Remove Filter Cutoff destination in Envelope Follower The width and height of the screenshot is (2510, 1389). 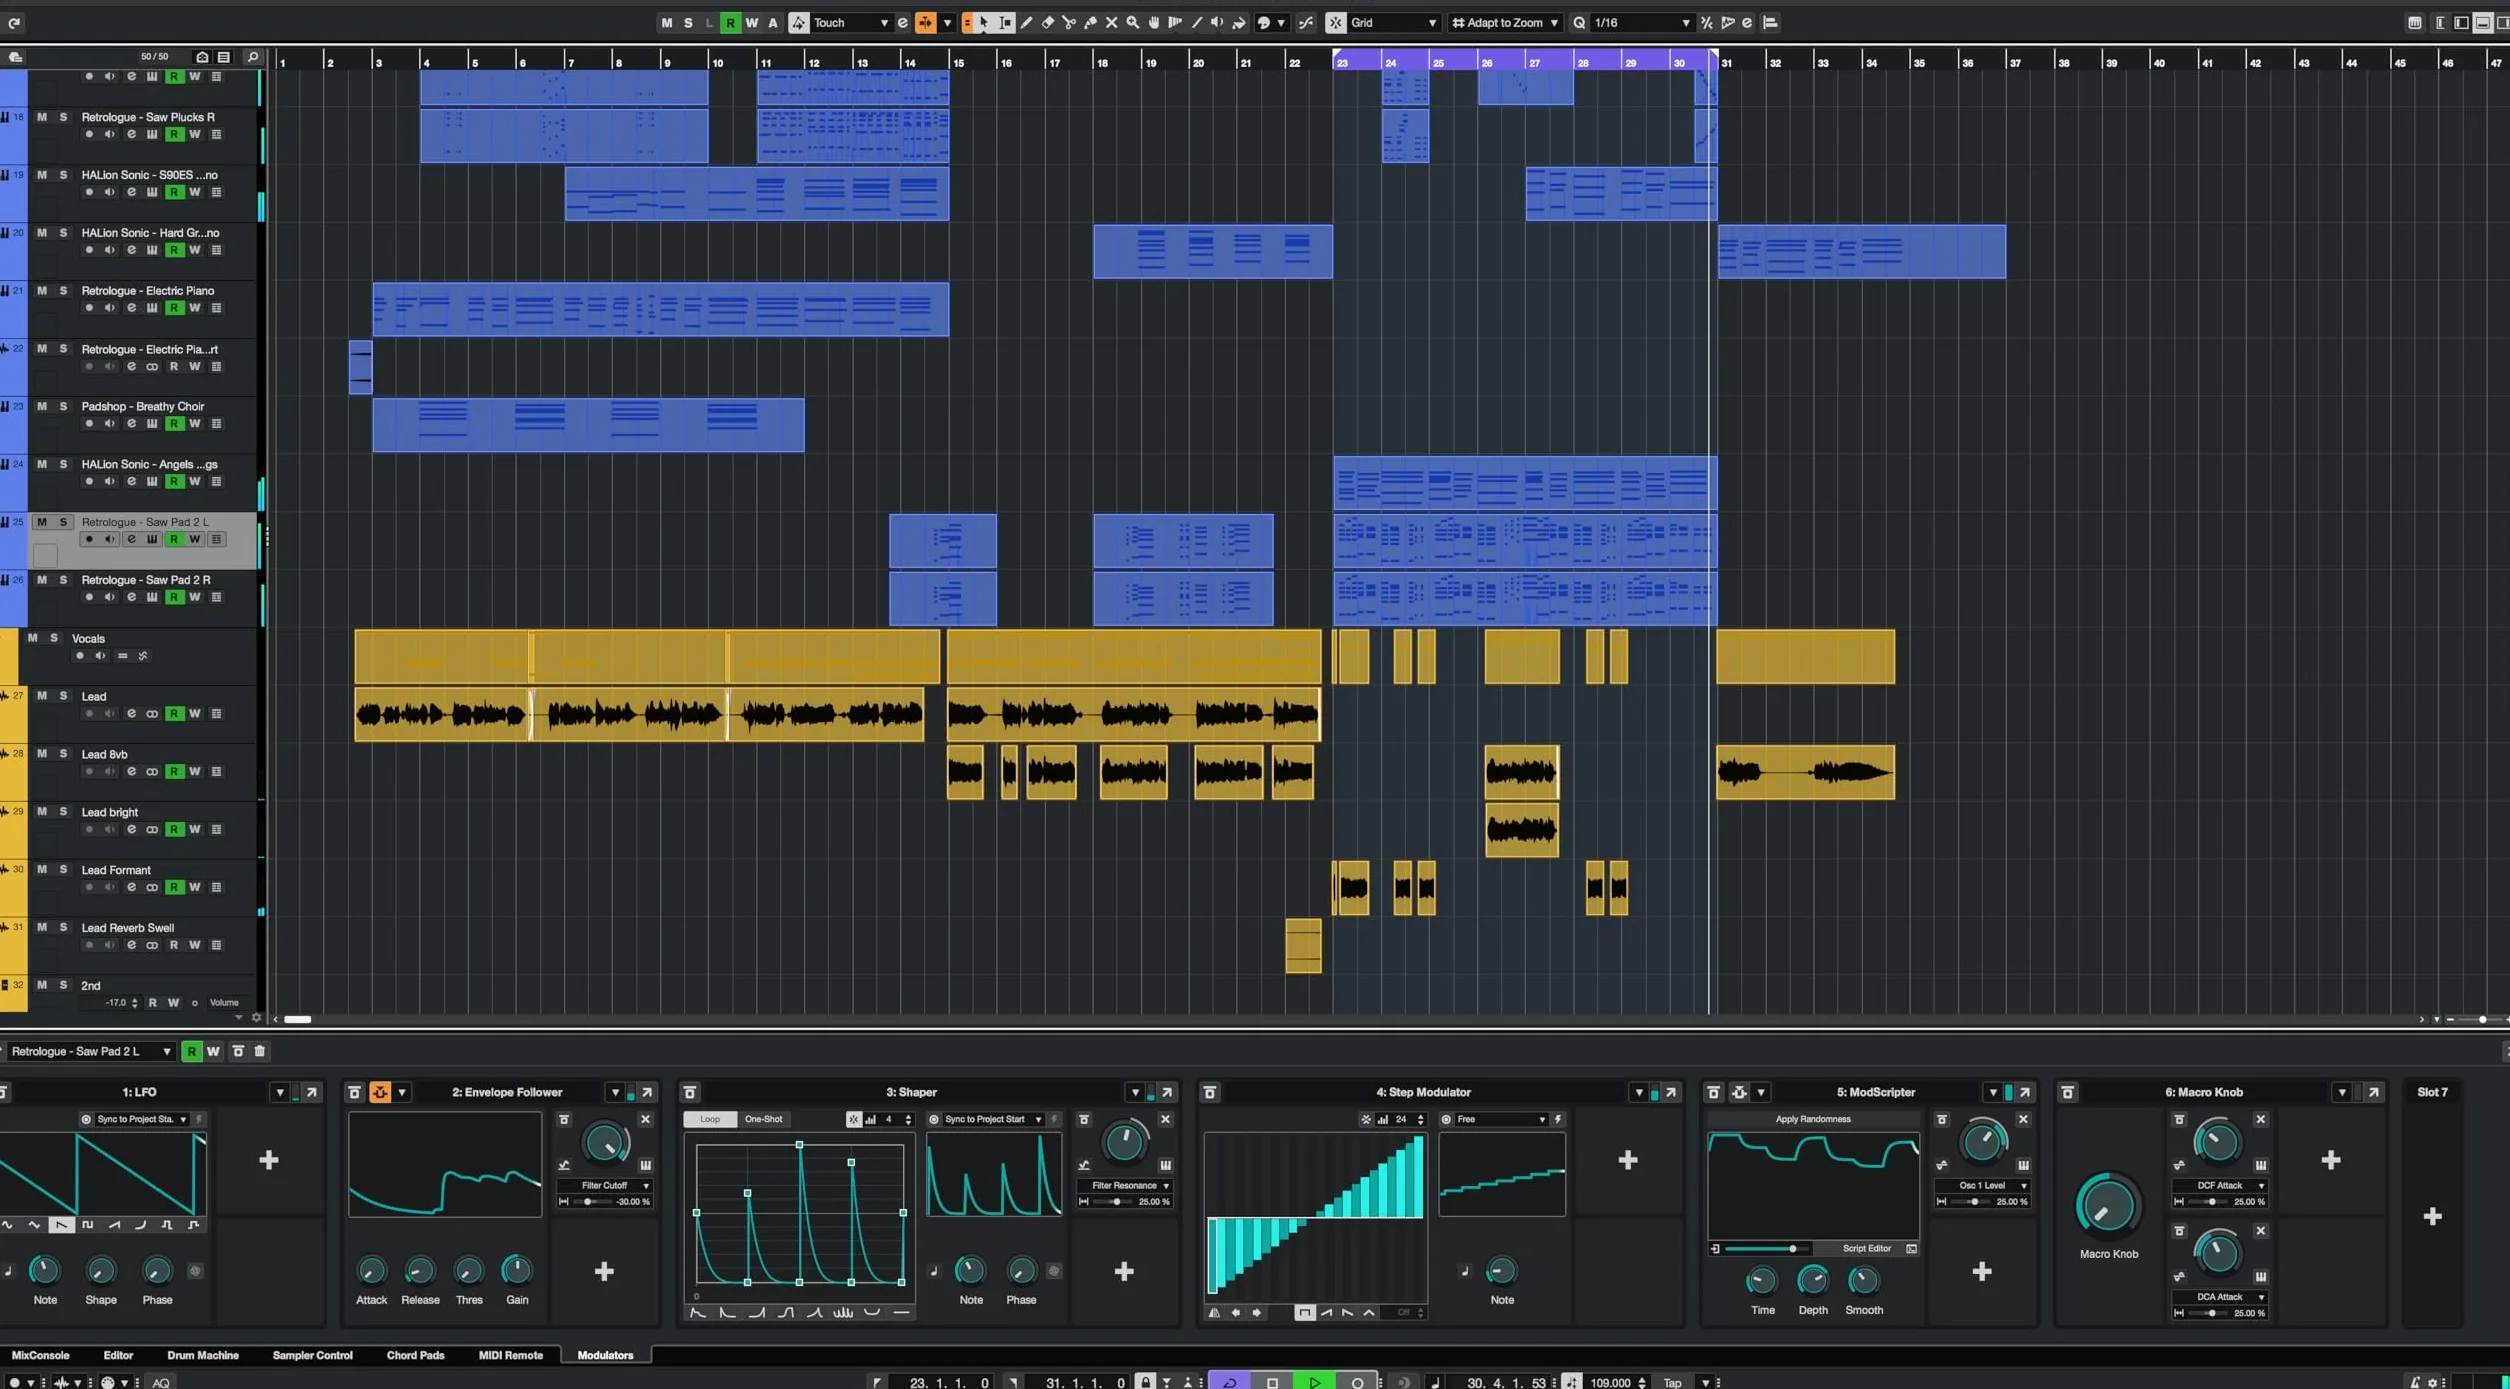(x=645, y=1119)
